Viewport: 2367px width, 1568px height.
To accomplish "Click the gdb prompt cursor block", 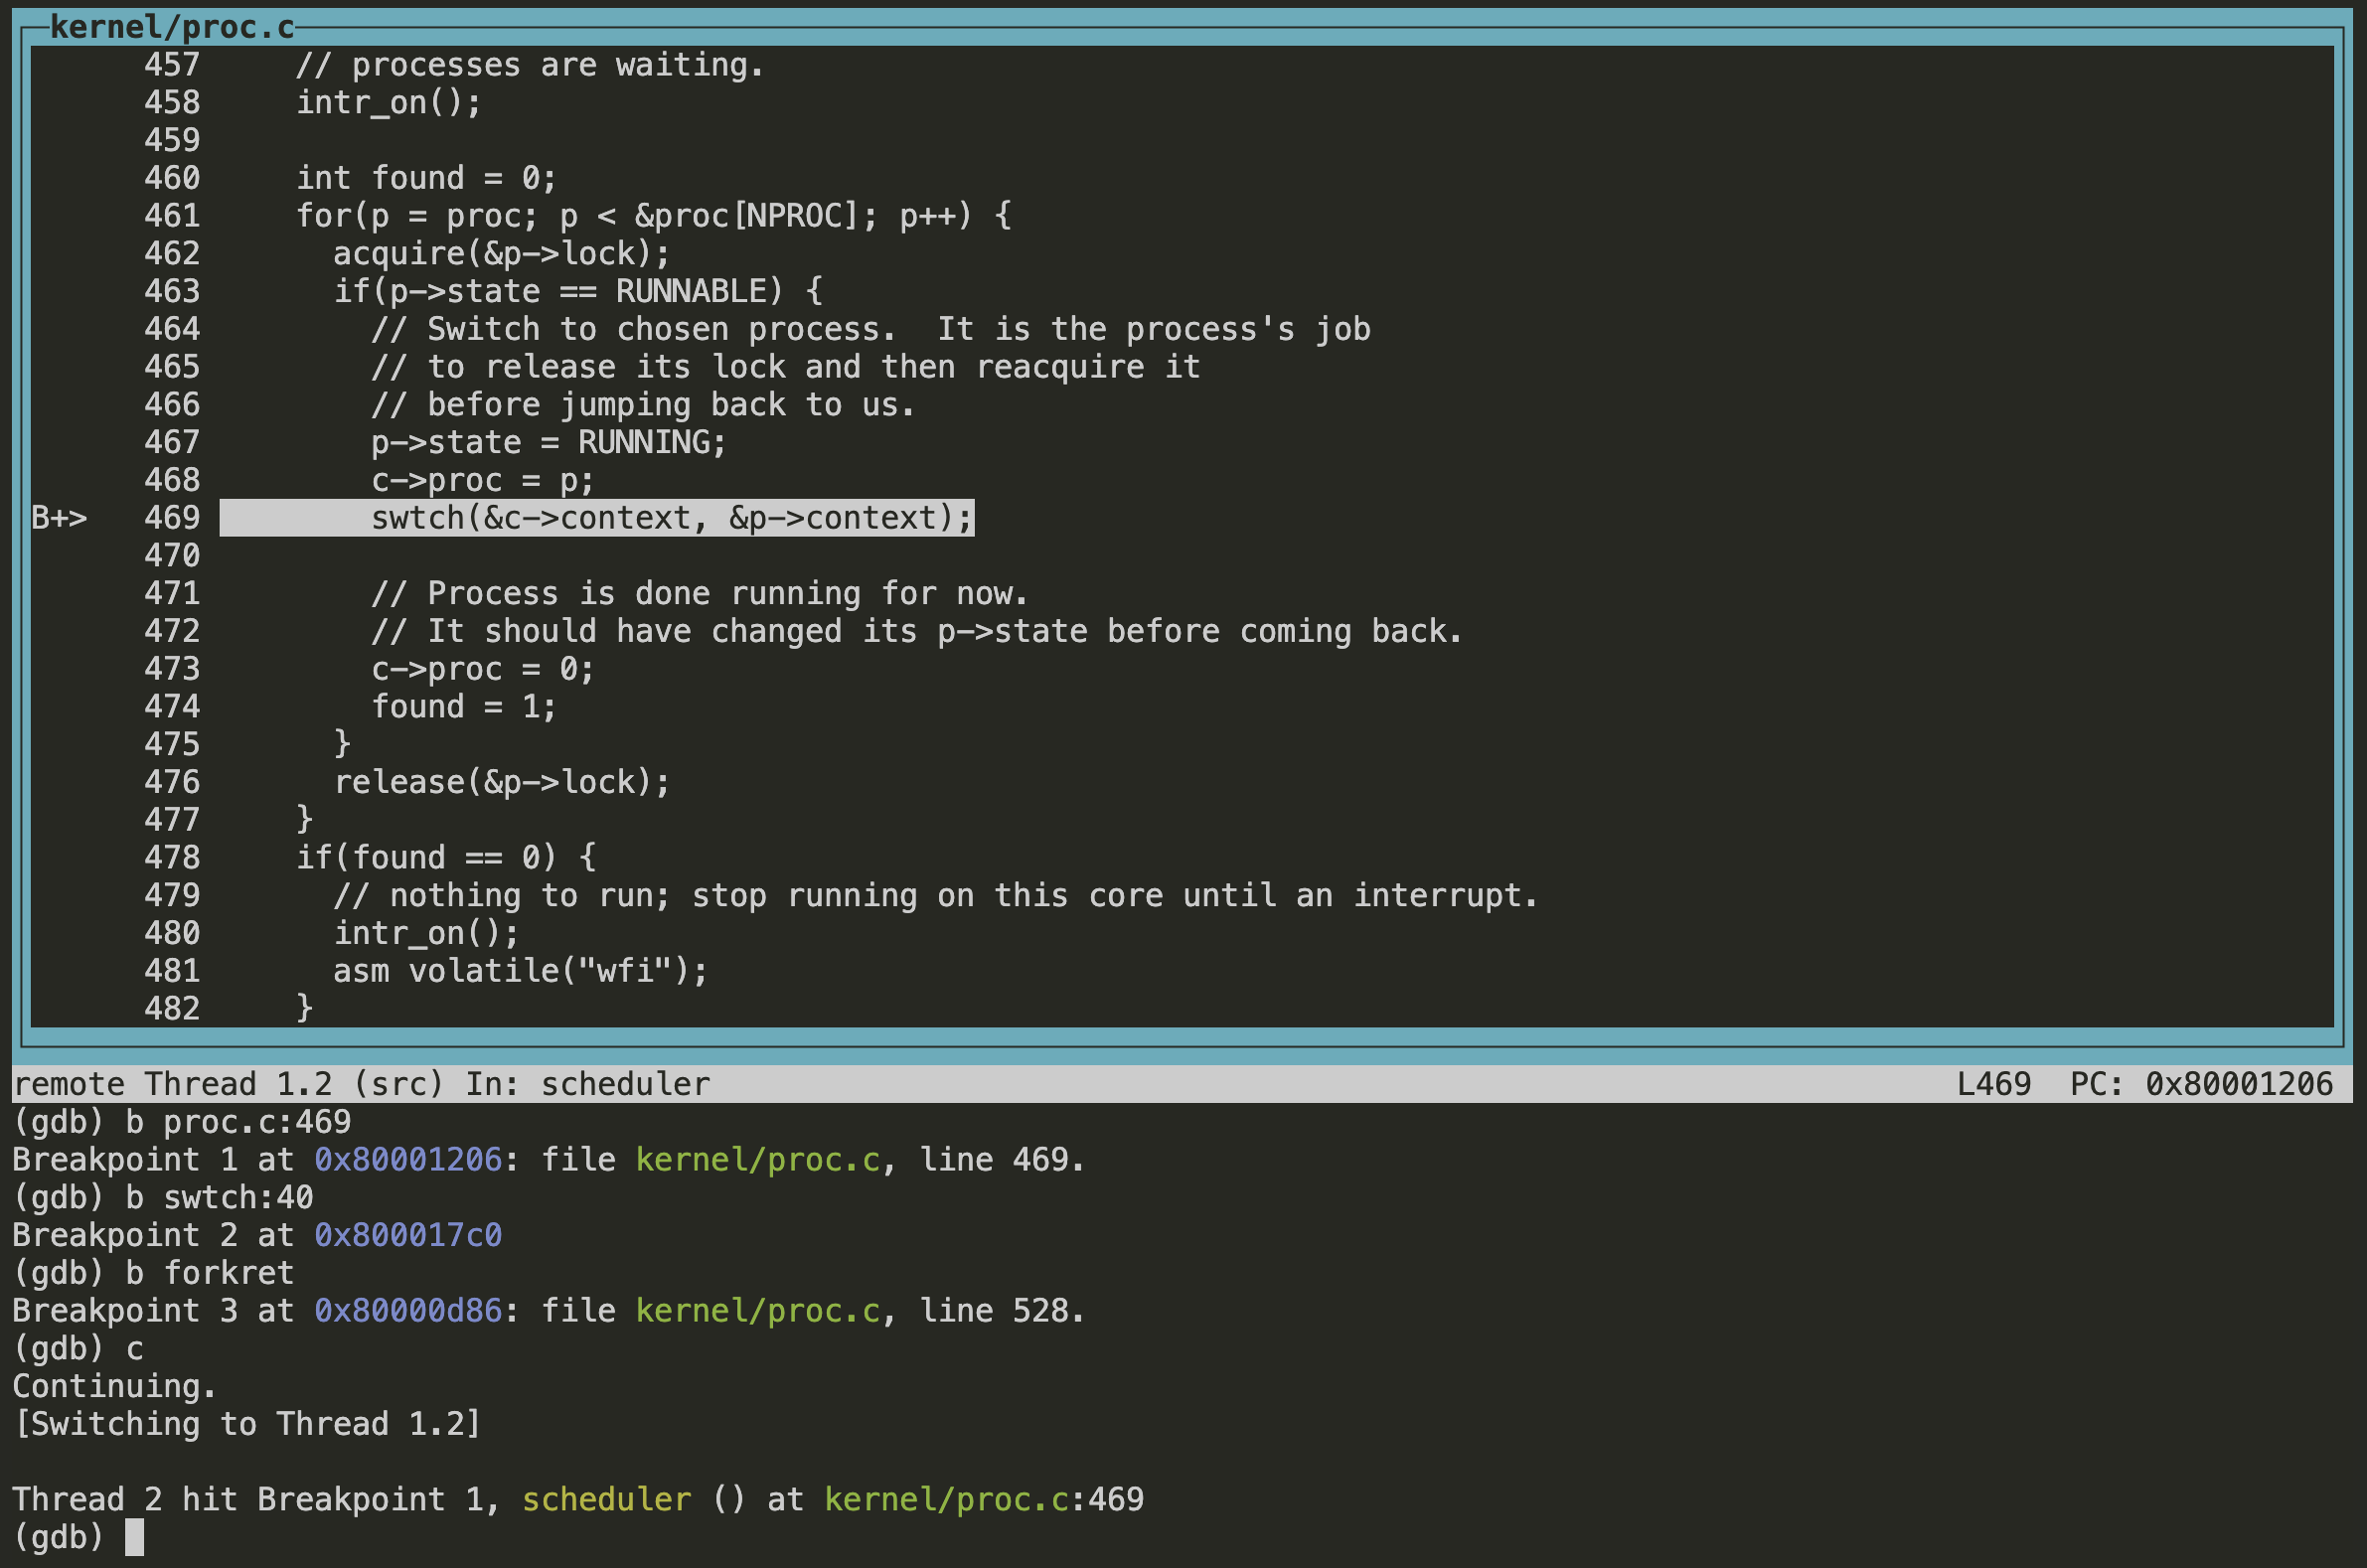I will 134,1538.
